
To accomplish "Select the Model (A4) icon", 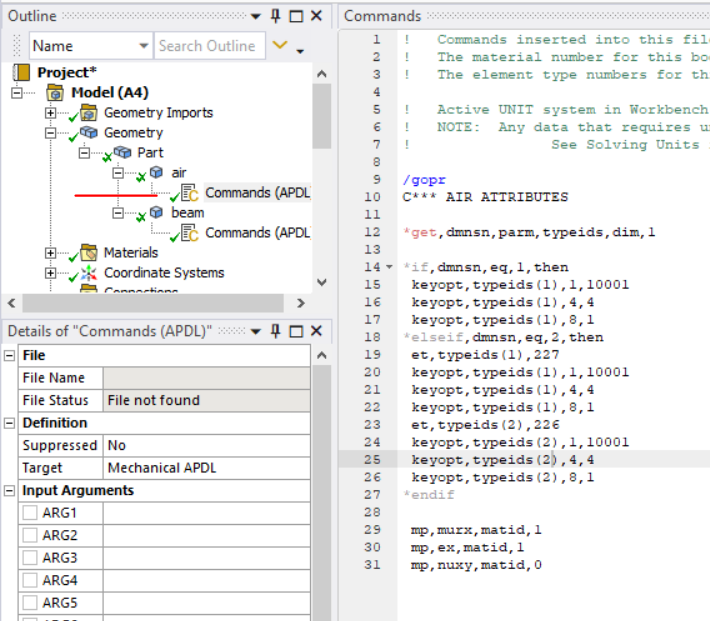I will (55, 93).
